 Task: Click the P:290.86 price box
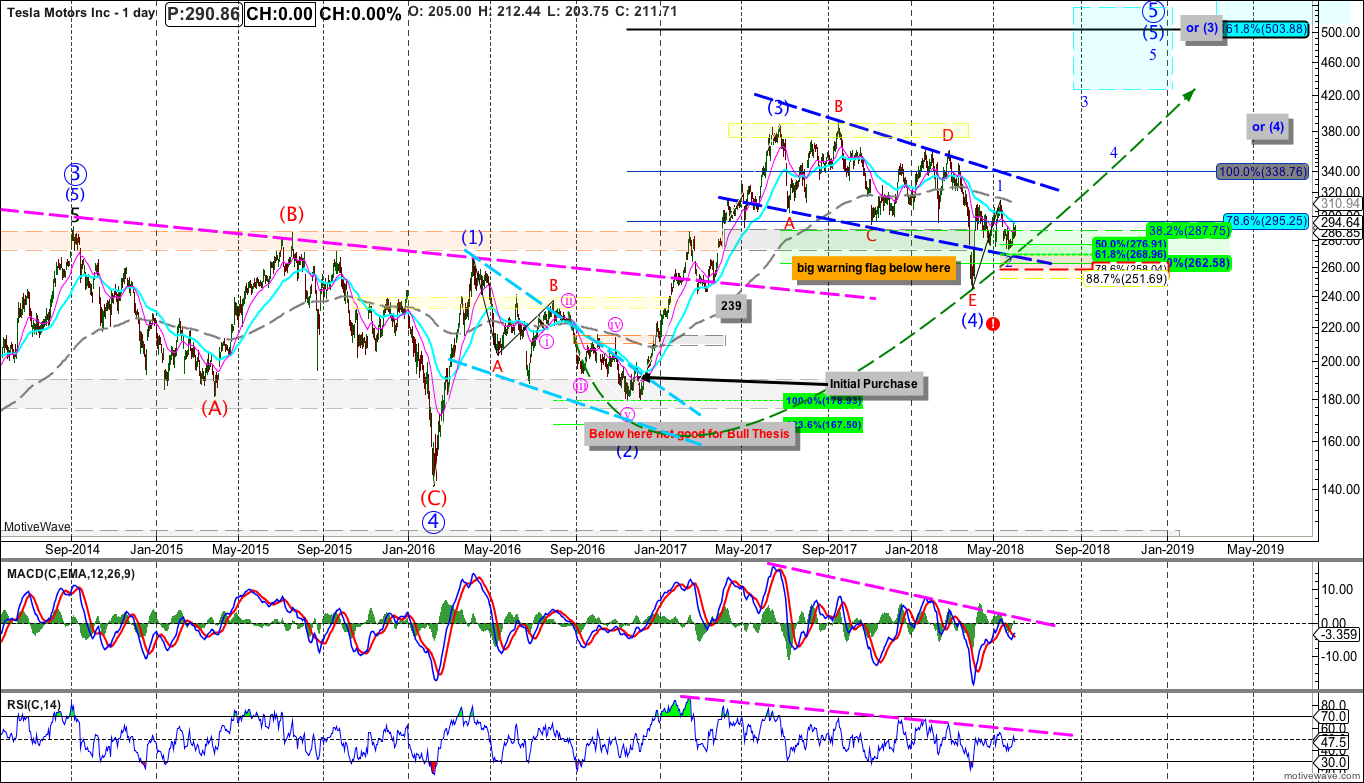tap(205, 15)
